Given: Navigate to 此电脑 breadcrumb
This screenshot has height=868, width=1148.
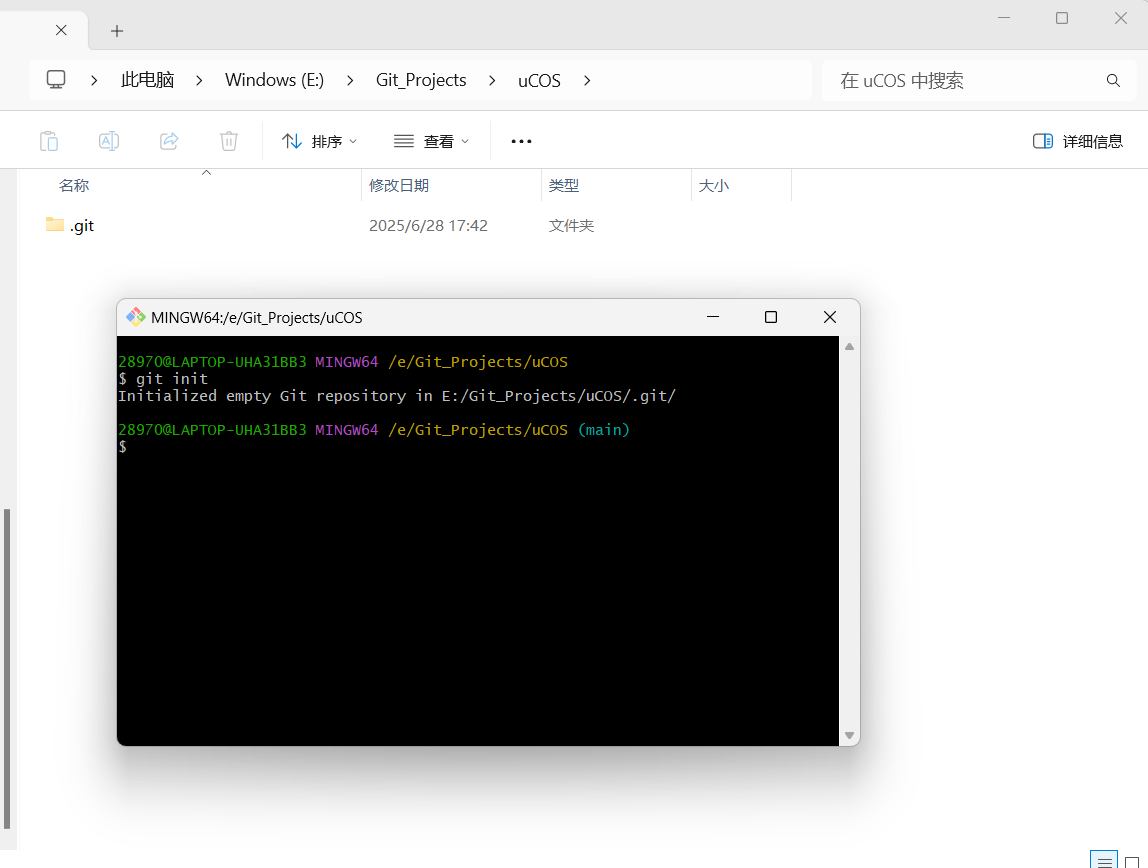Looking at the screenshot, I should pyautogui.click(x=147, y=80).
